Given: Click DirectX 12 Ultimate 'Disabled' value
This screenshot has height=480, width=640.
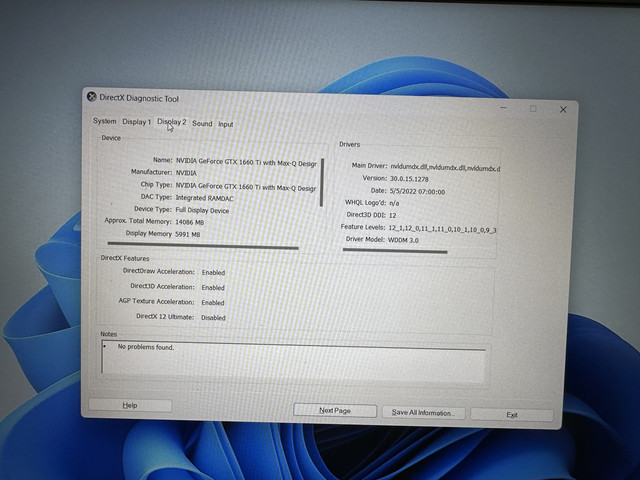Looking at the screenshot, I should (x=213, y=318).
